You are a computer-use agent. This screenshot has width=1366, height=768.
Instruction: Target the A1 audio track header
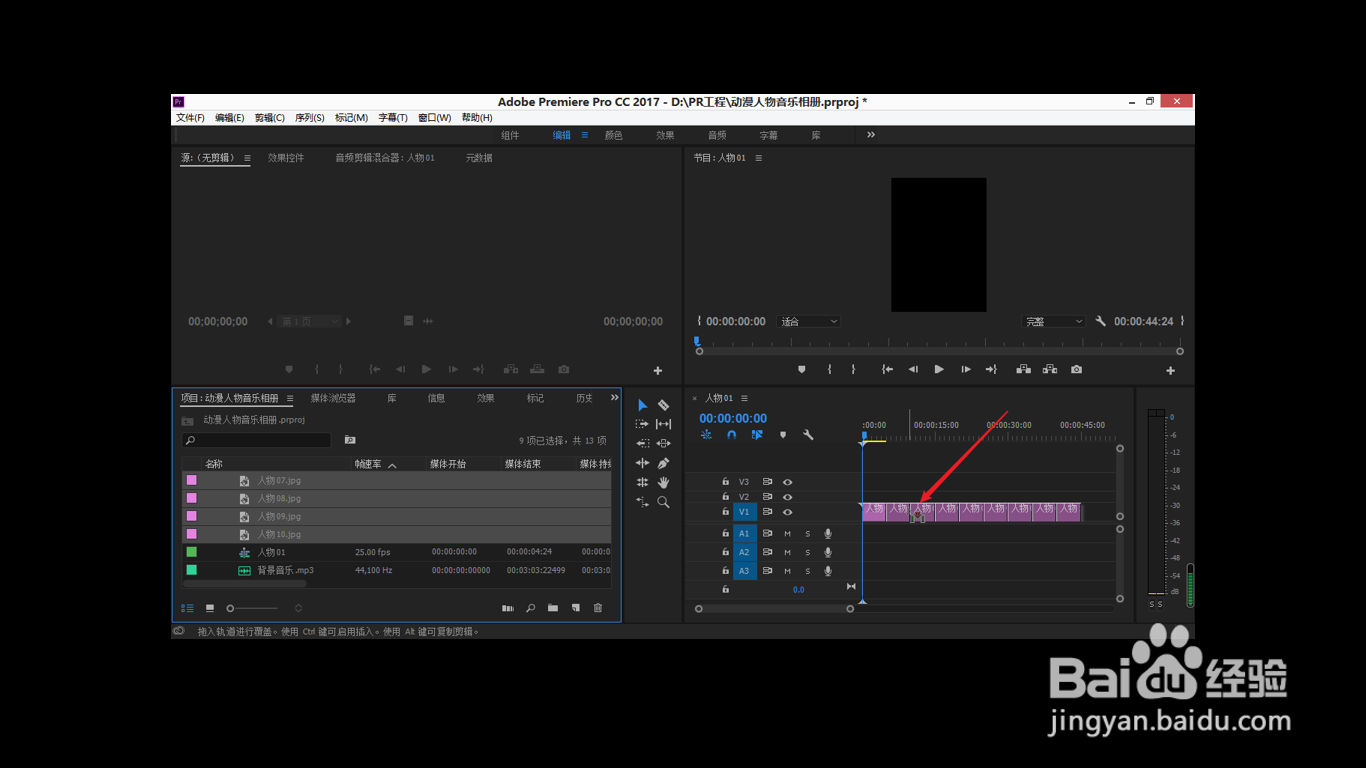[x=744, y=534]
